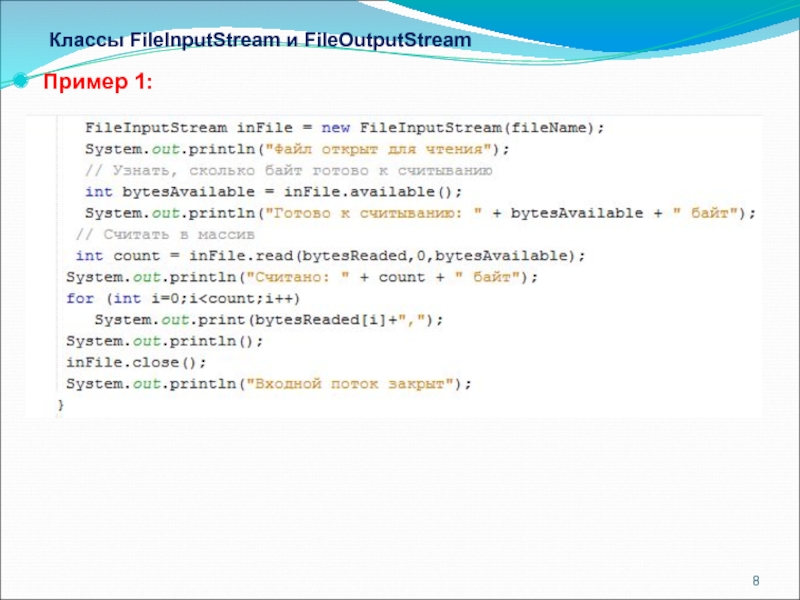The height and width of the screenshot is (600, 800).
Task: Click code line 'FileInputStream inFile = new FileInputStream(fileName);'
Action: pos(344,128)
